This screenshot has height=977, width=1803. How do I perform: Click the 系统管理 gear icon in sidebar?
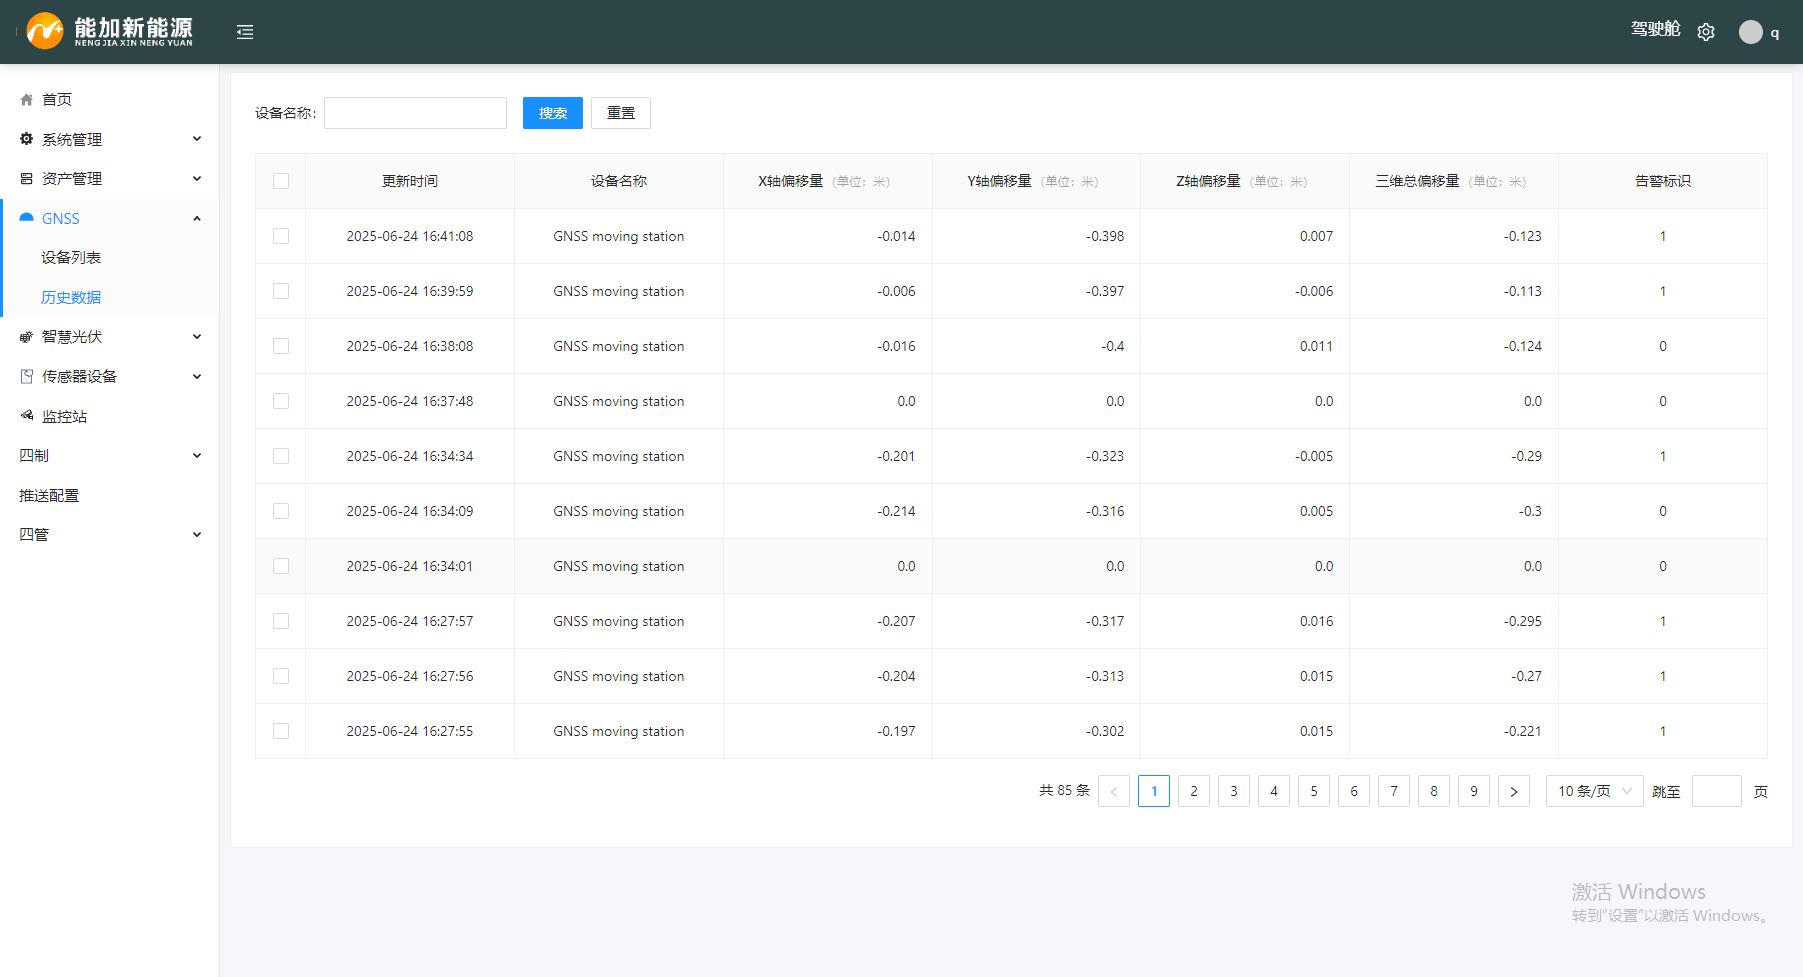coord(27,139)
